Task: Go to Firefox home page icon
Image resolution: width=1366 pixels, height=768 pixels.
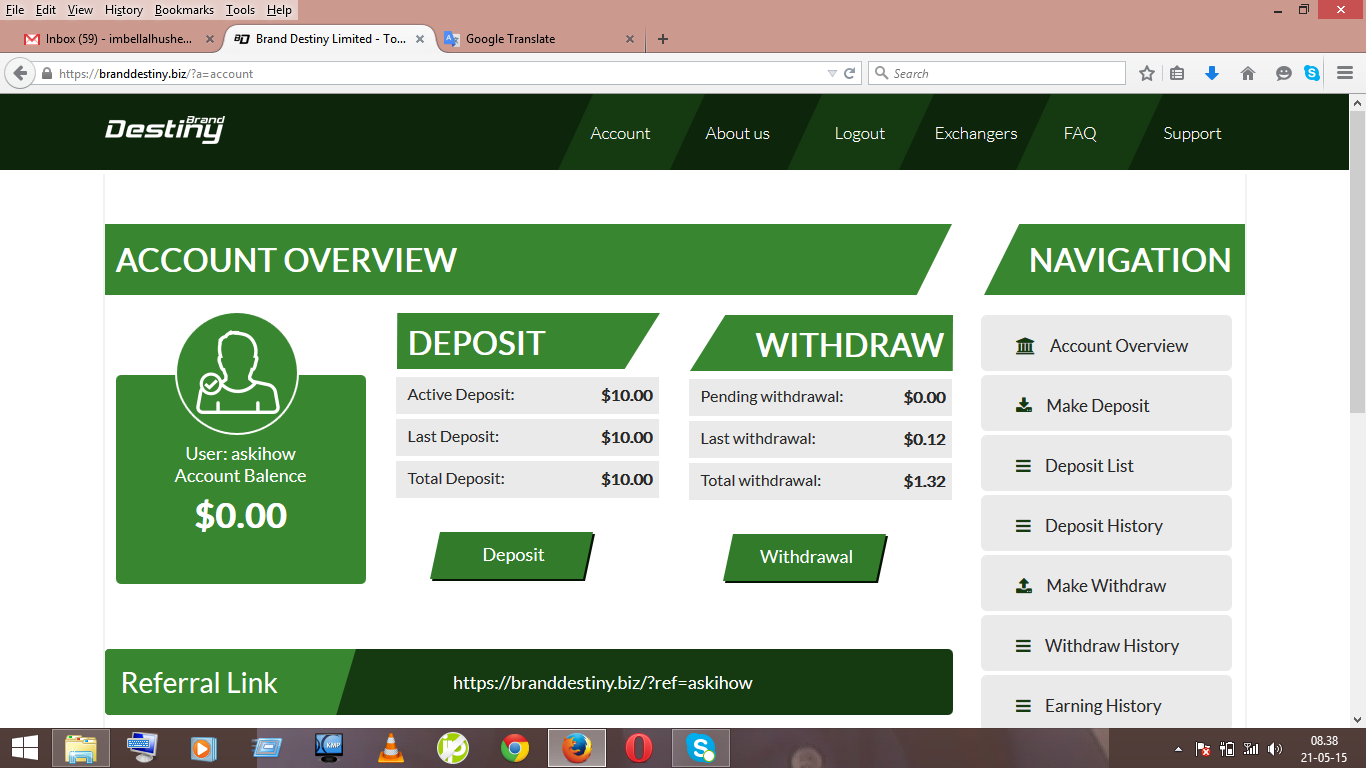Action: click(x=1247, y=73)
